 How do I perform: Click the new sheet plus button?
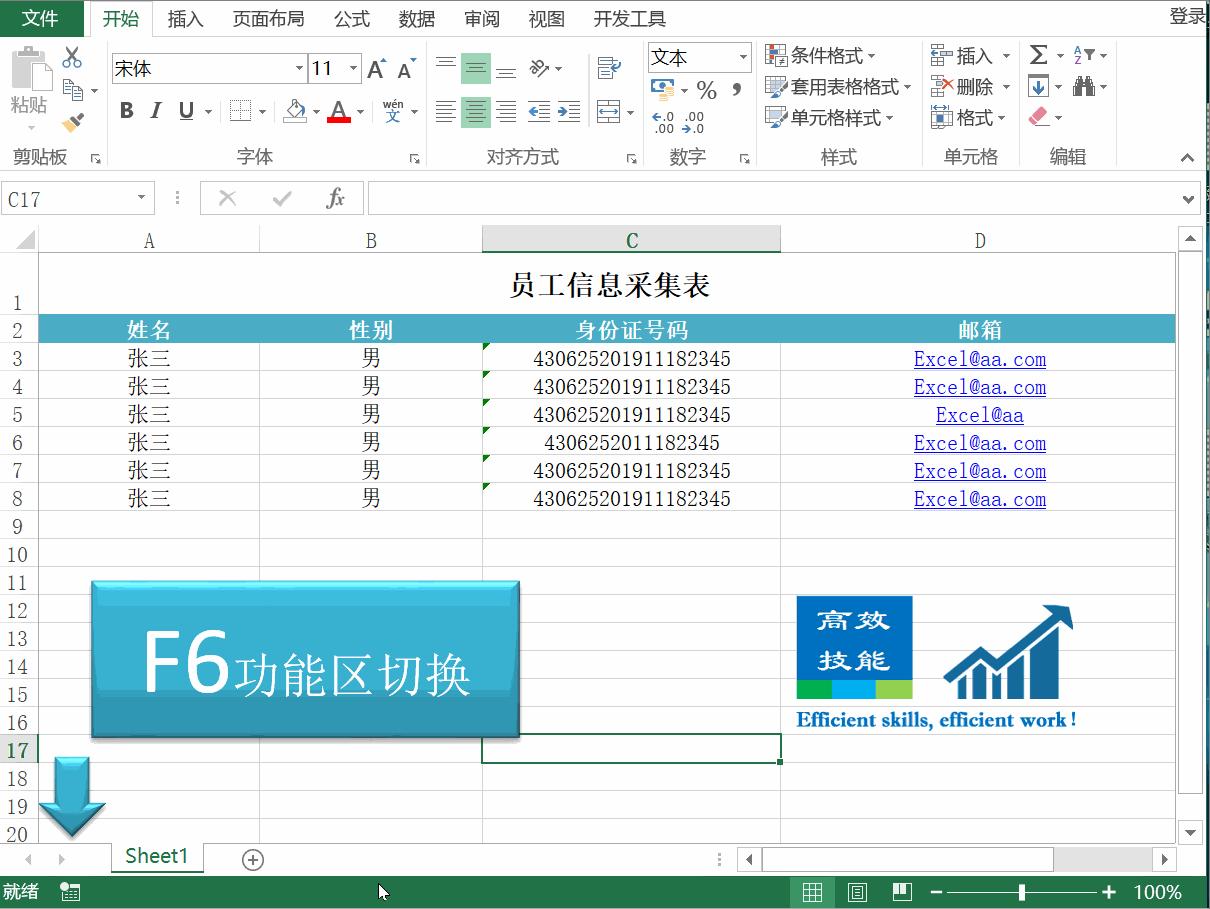tap(252, 858)
